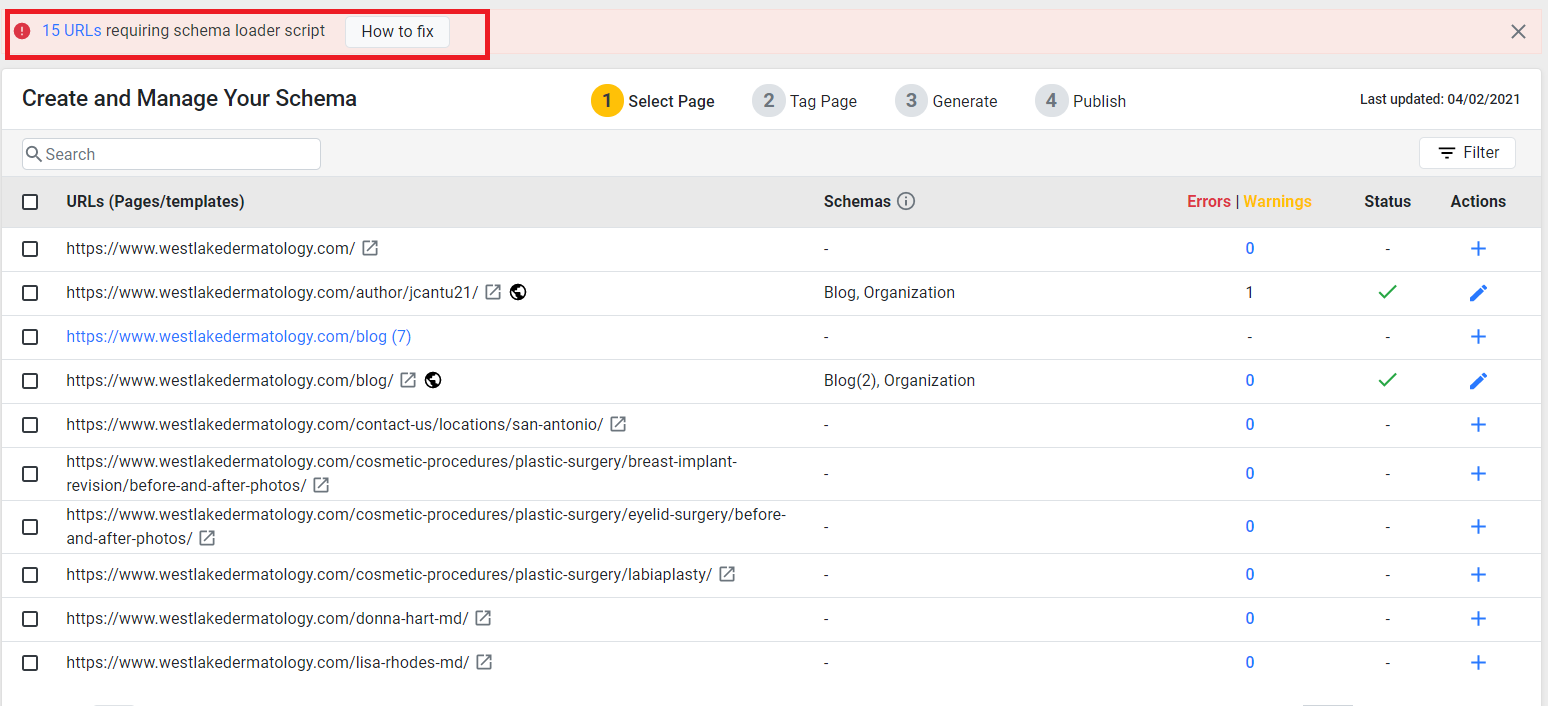Image resolution: width=1548 pixels, height=706 pixels.
Task: Add a schema to the san-antonio contact page
Action: [1478, 424]
